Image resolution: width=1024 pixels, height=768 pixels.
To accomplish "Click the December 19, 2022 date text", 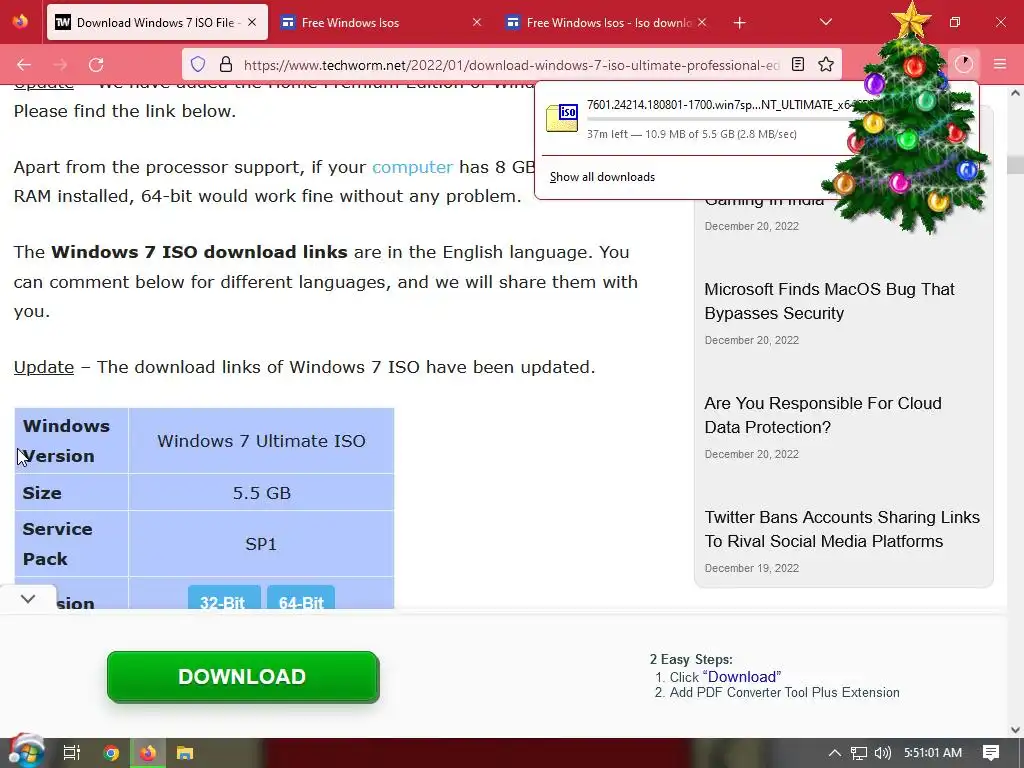I will (x=752, y=568).
